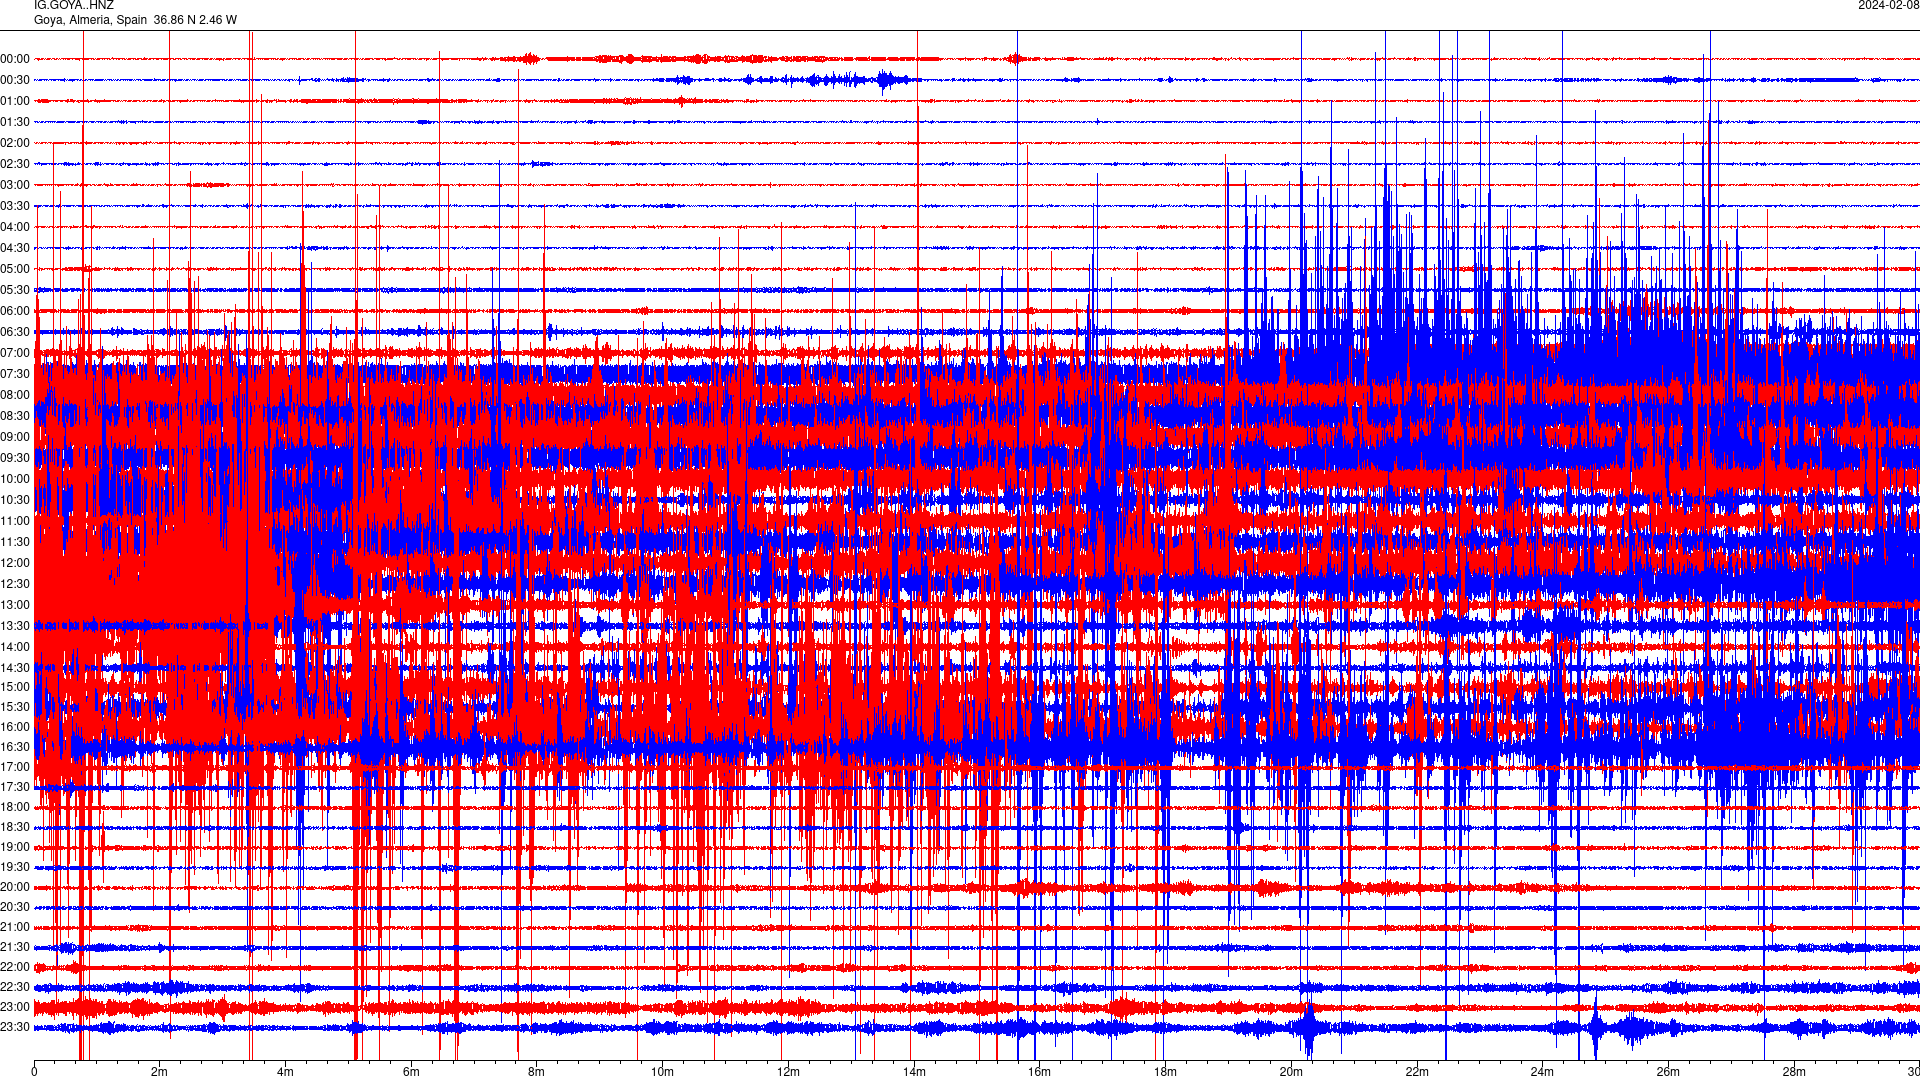The height and width of the screenshot is (1080, 1920).
Task: Select the 05:00 time row label
Action: (15, 269)
